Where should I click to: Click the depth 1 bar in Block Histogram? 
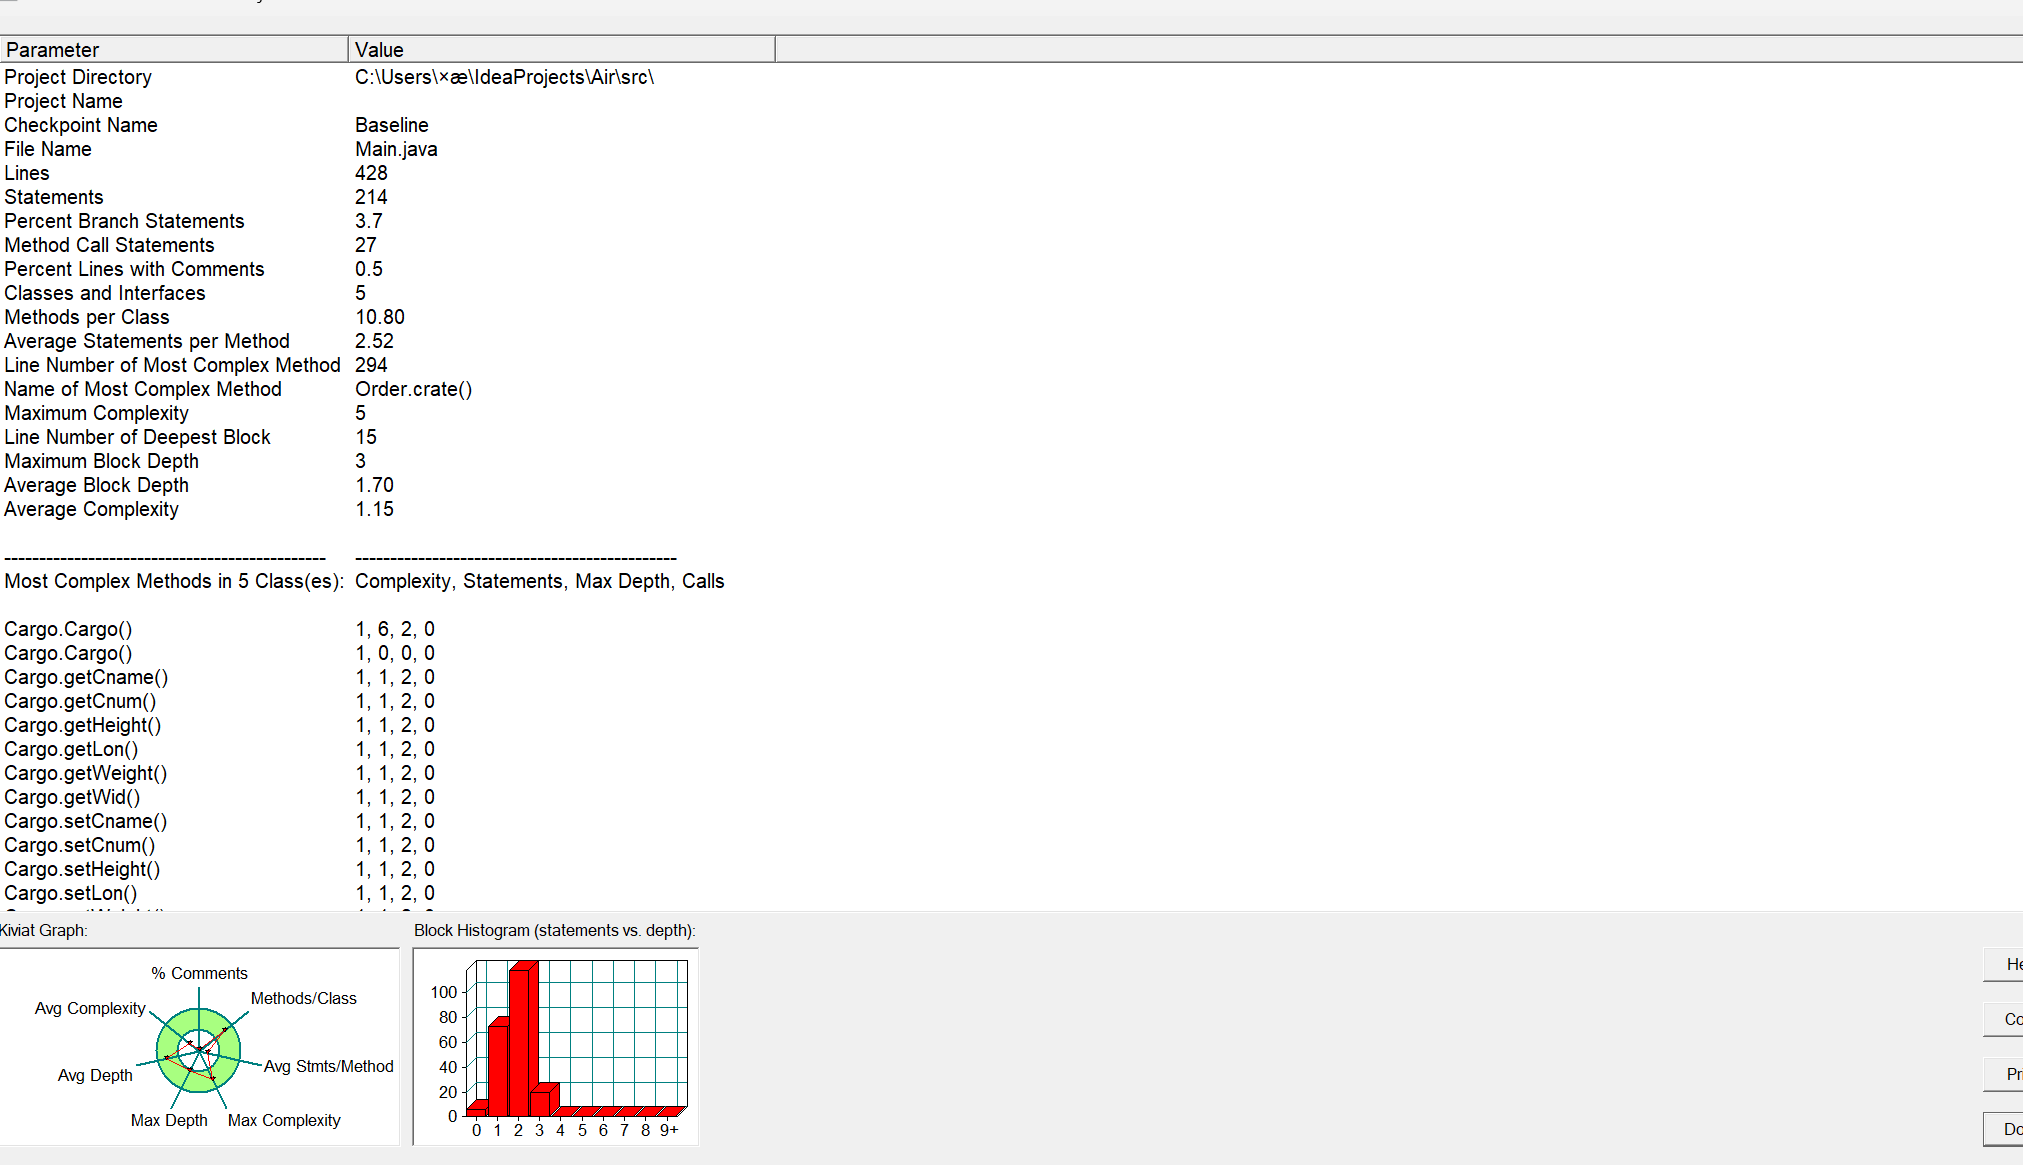click(x=498, y=1070)
